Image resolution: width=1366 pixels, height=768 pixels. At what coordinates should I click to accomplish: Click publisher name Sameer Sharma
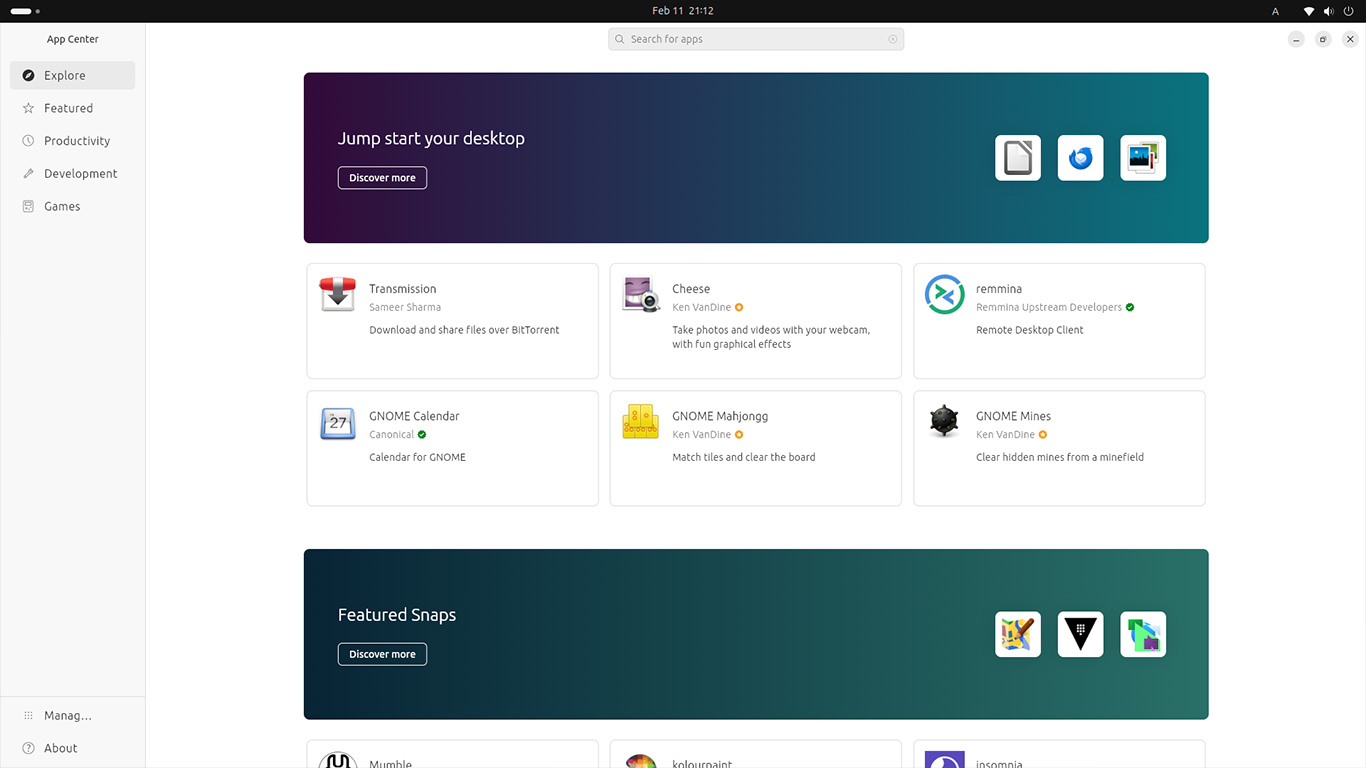click(405, 307)
